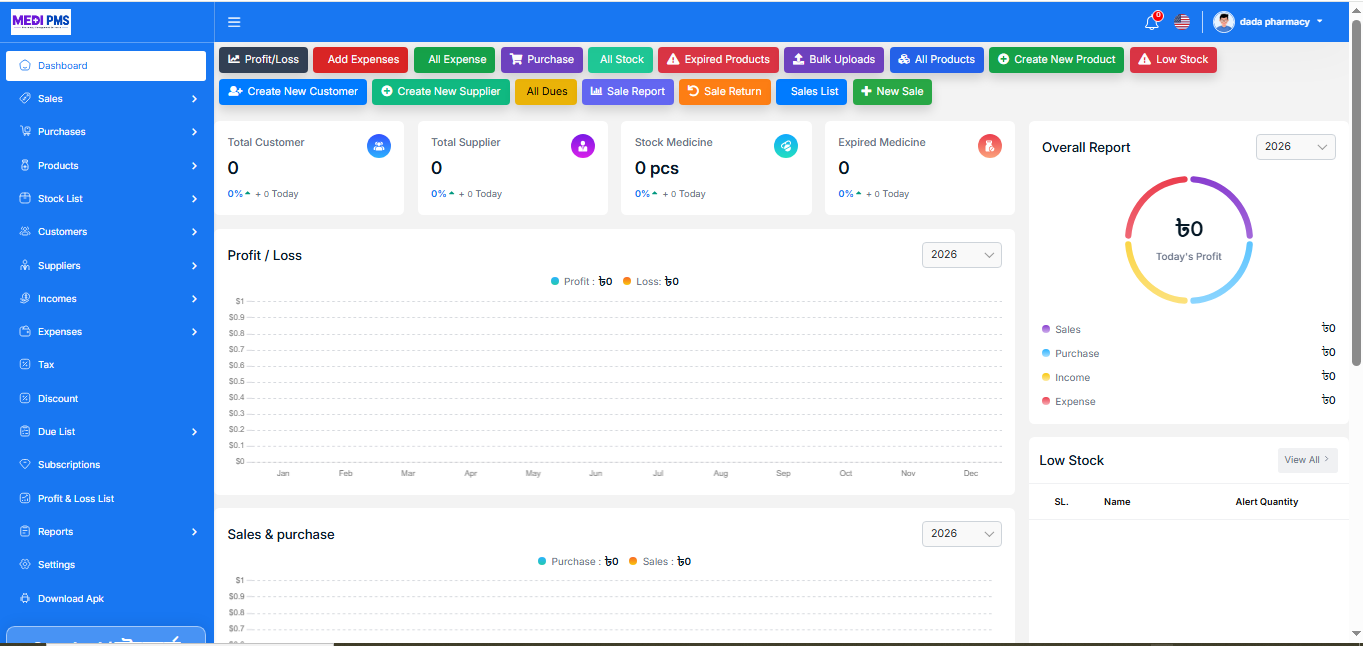Click the All Dues button
This screenshot has width=1363, height=646.
(546, 92)
